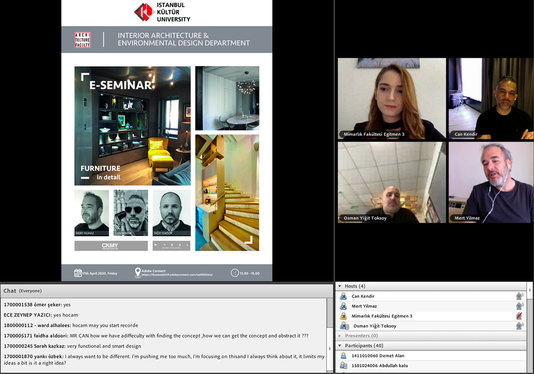Click Mert Yilmaz's microphone status icon

(x=519, y=306)
